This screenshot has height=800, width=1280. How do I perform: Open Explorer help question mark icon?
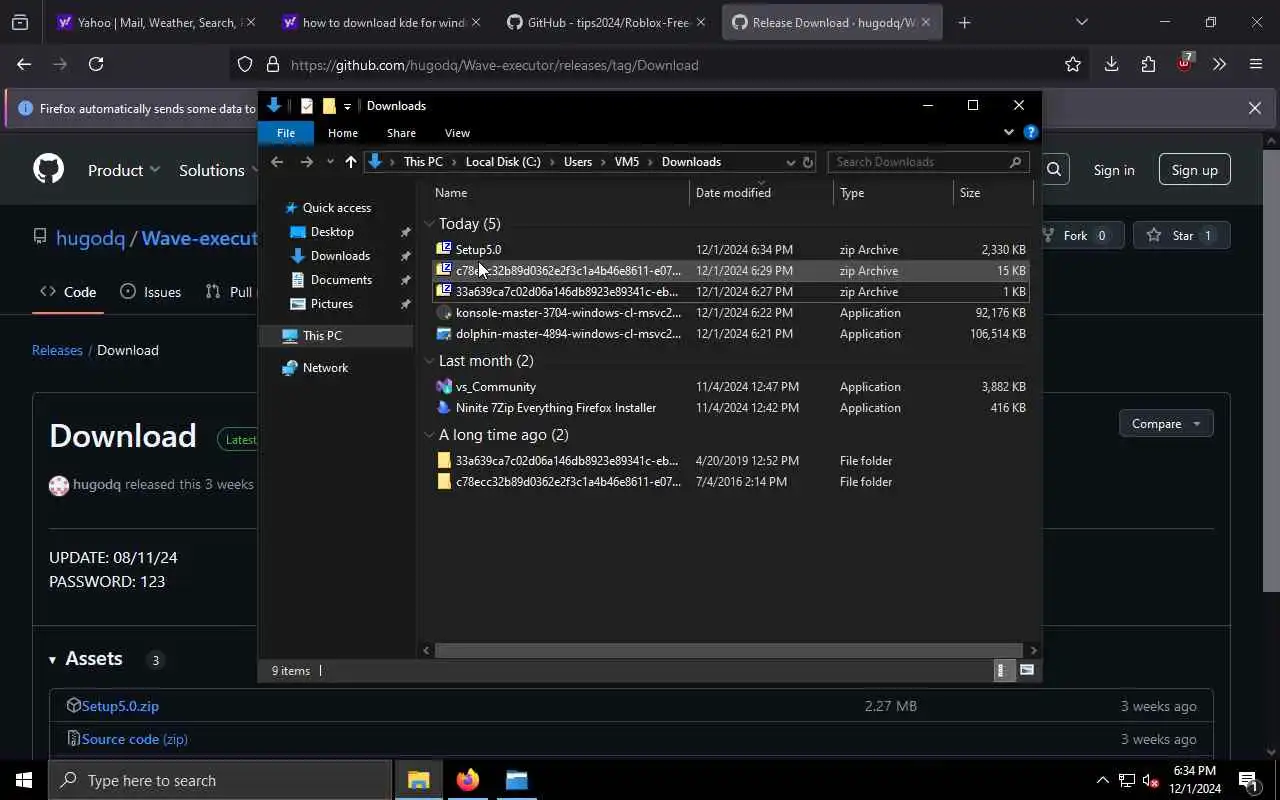tap(1031, 132)
